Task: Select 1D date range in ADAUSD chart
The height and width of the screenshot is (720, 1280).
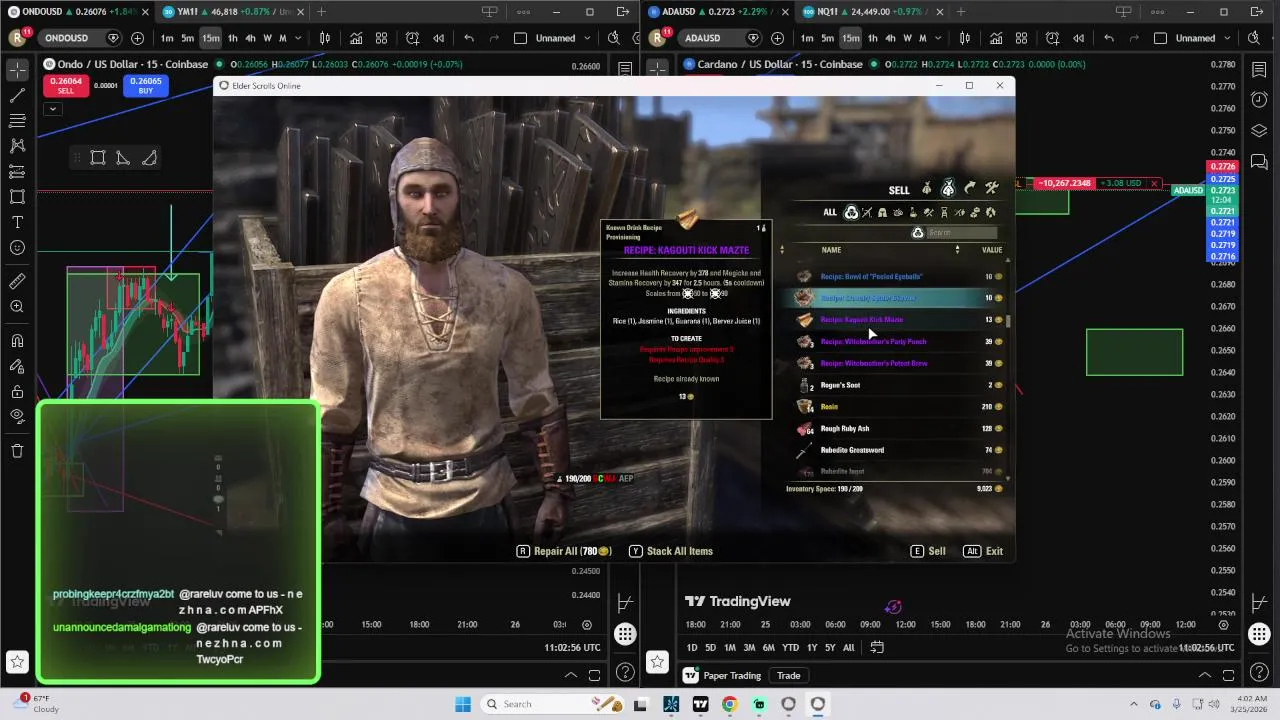Action: (692, 648)
